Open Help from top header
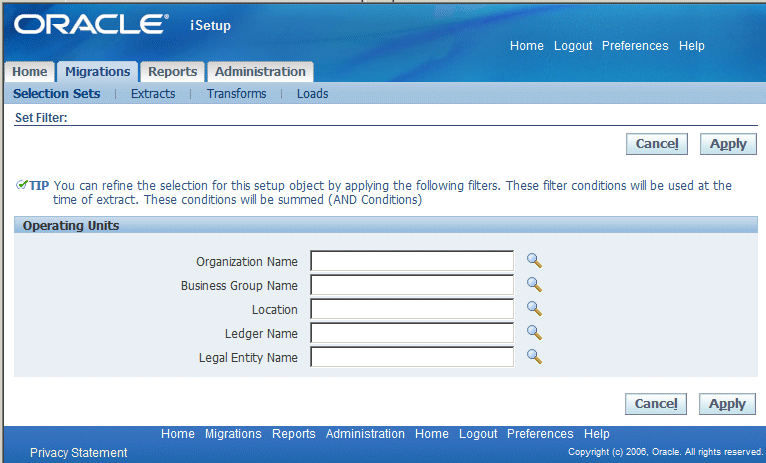Viewport: 766px width, 463px height. (x=692, y=46)
